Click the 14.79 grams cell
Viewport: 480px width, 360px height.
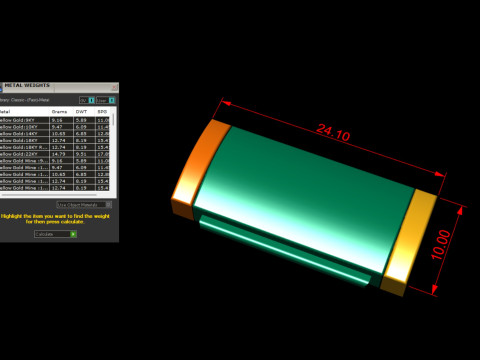pyautogui.click(x=61, y=154)
